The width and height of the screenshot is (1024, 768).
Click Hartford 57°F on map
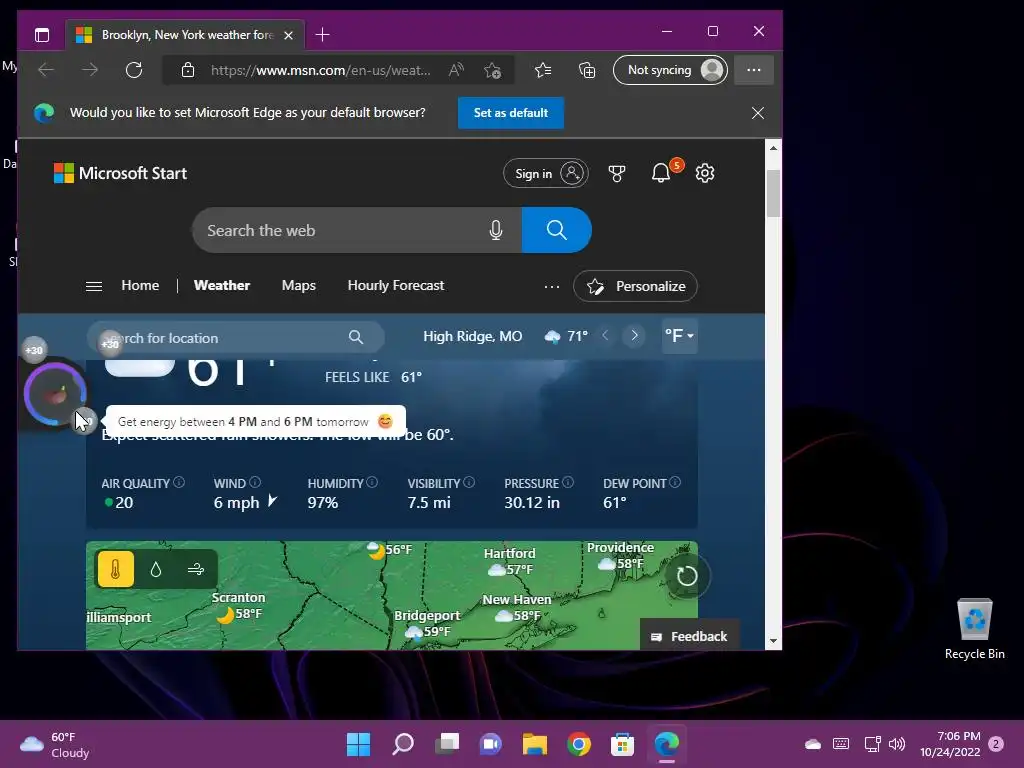click(510, 561)
